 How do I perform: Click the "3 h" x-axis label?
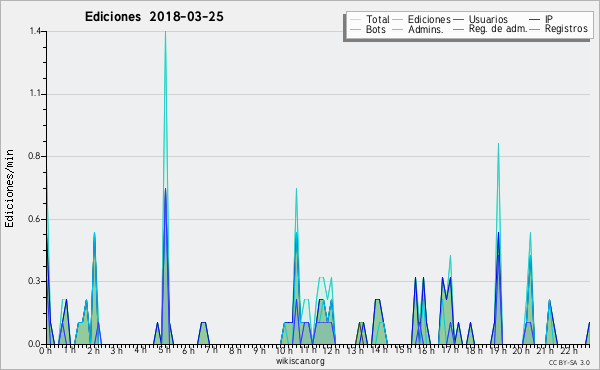tap(117, 350)
